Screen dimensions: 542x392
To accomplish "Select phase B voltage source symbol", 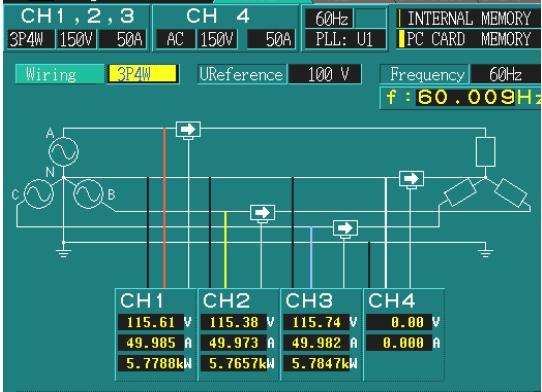I will click(88, 194).
